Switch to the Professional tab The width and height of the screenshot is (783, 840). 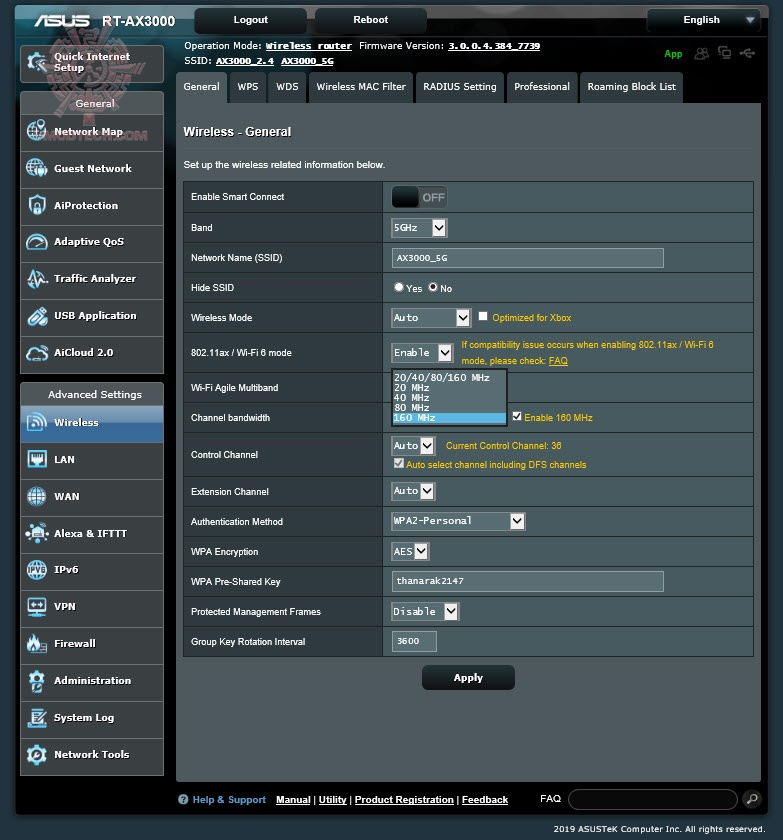click(542, 87)
